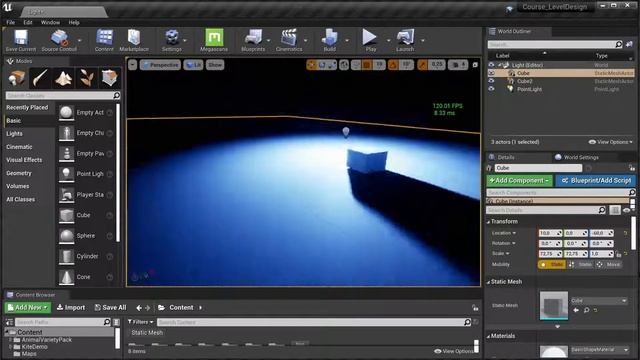This screenshot has width=640, height=360.
Task: Toggle visibility eye of Cube2 actor
Action: 491,81
